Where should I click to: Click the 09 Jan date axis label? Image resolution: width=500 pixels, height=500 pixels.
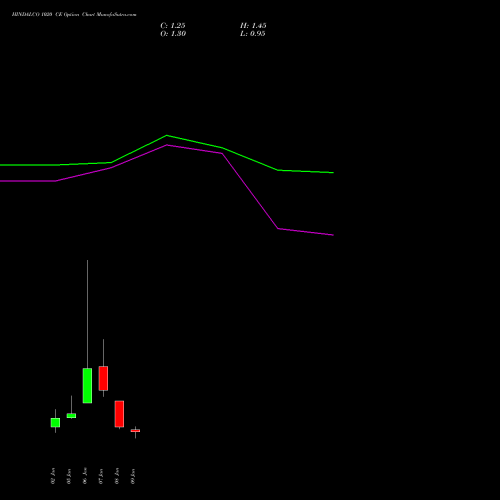[x=133, y=476]
